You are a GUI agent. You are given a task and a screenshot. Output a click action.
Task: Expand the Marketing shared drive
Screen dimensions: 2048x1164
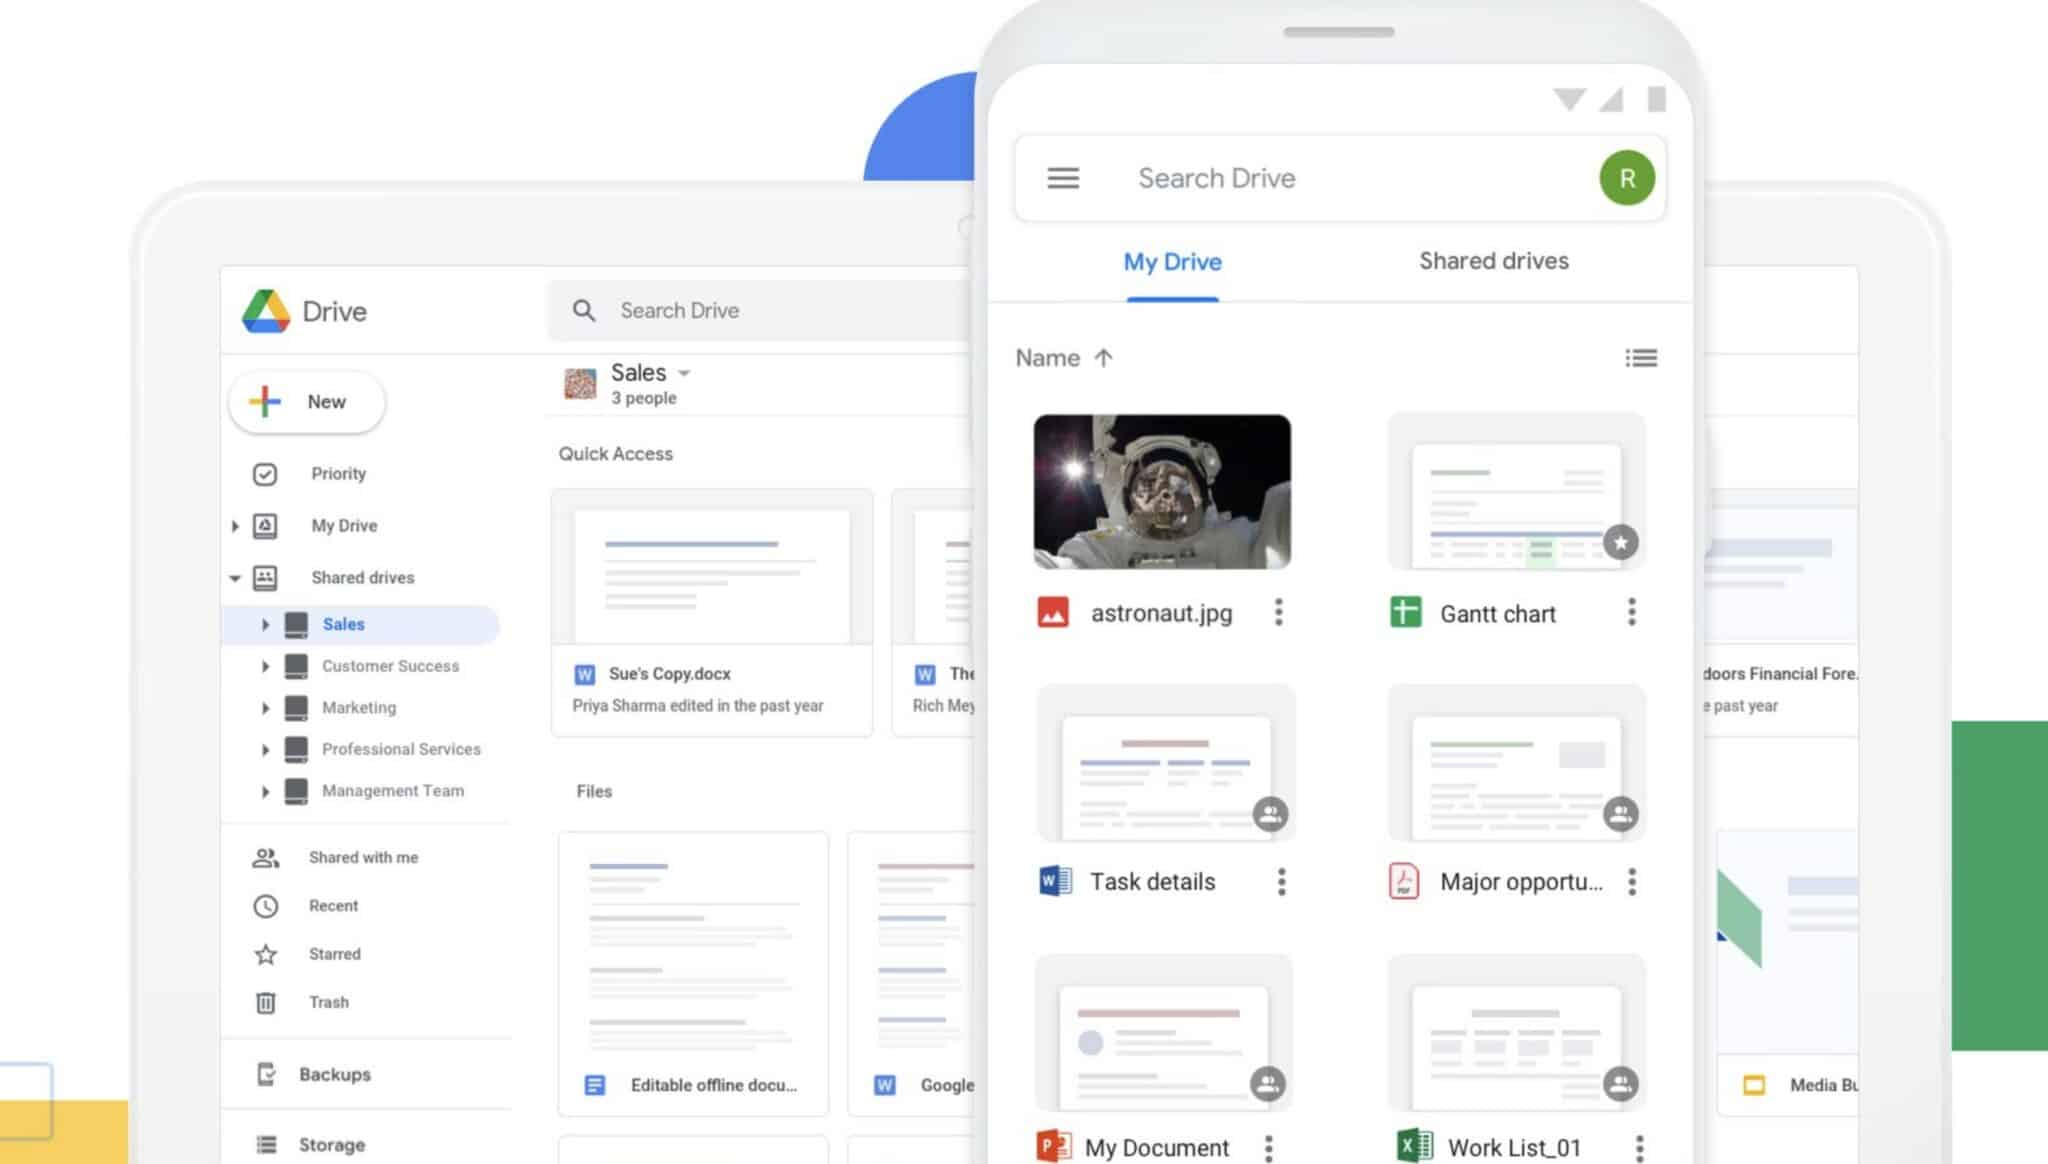pyautogui.click(x=265, y=708)
